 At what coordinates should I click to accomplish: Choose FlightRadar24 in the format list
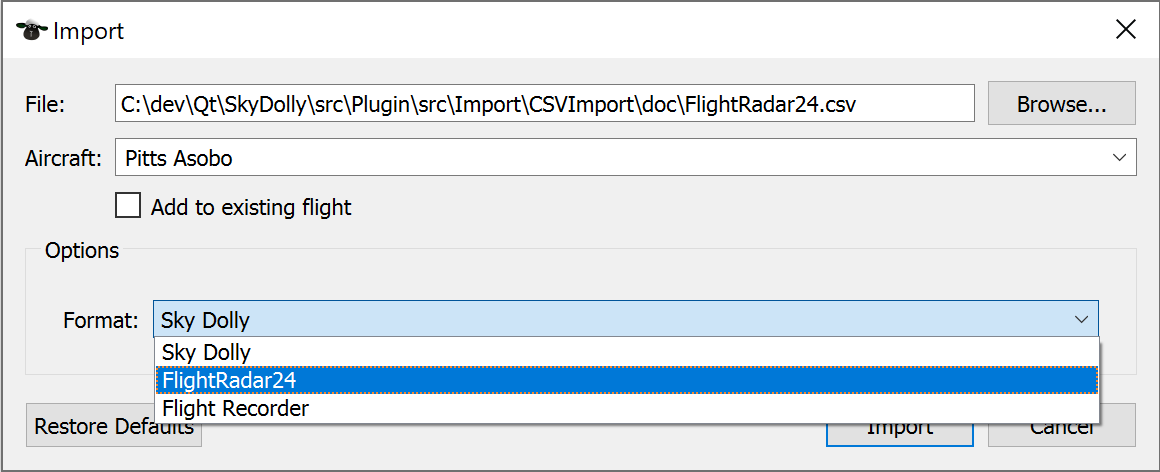click(x=627, y=380)
